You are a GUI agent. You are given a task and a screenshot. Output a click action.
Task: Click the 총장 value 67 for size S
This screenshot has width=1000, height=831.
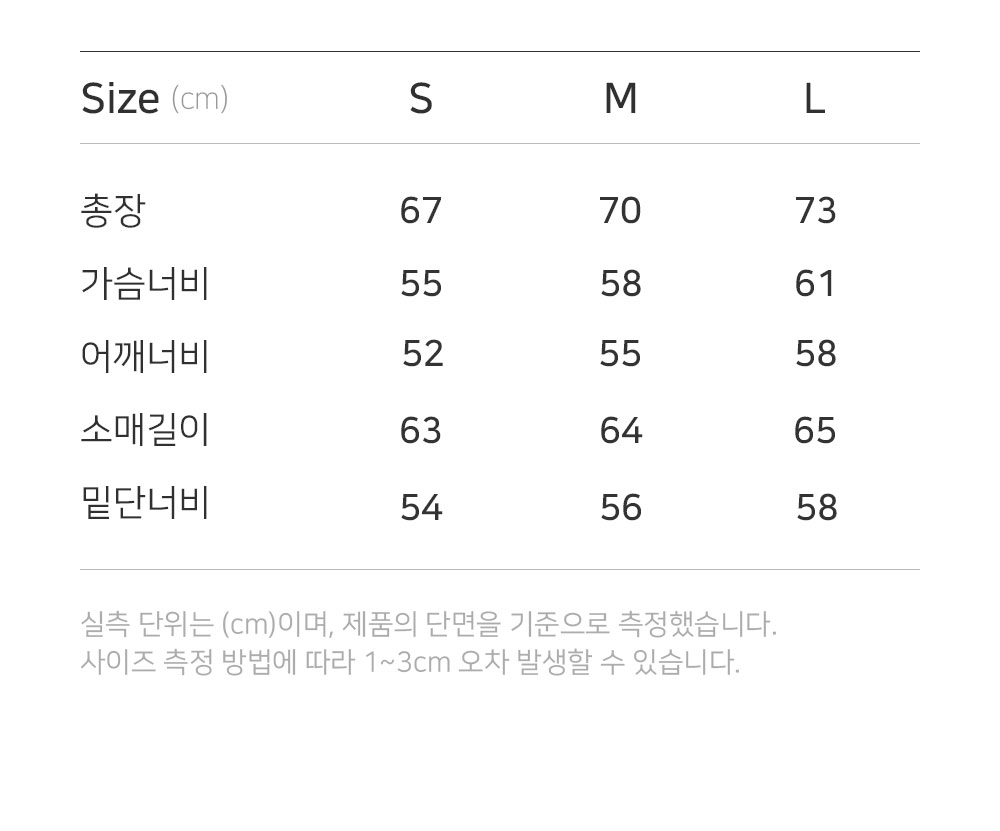pyautogui.click(x=421, y=211)
